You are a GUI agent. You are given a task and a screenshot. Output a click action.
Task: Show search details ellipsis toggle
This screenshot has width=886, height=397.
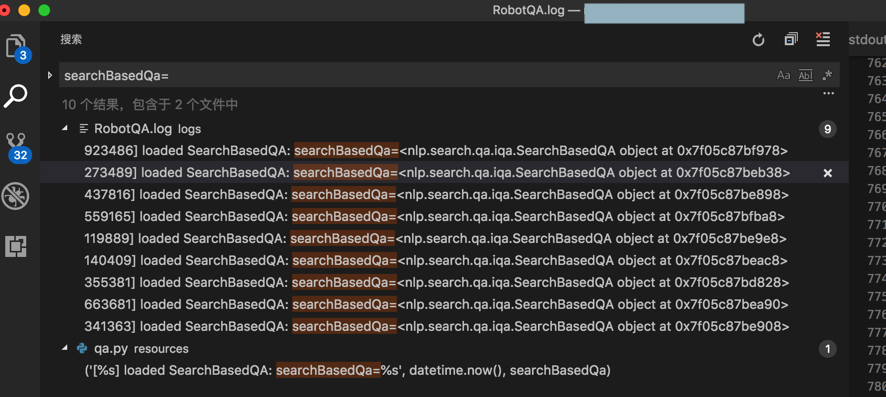pyautogui.click(x=828, y=94)
